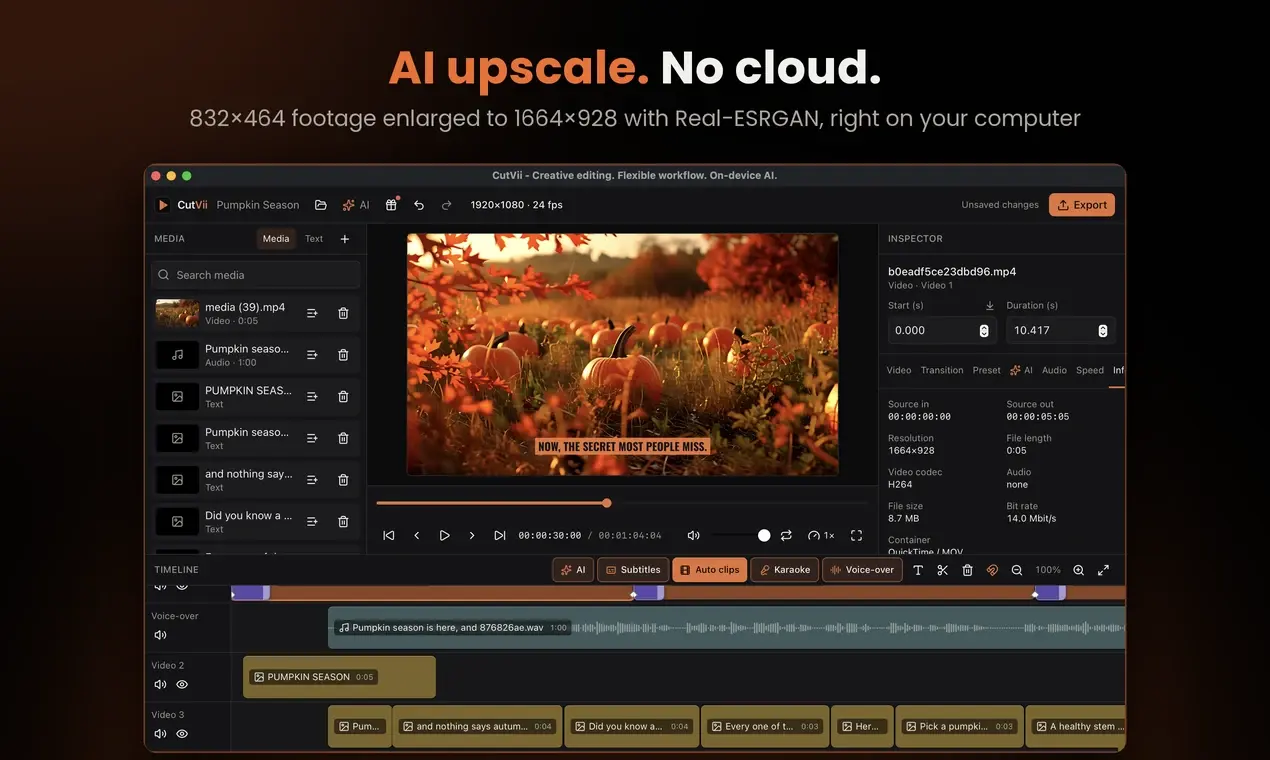Viewport: 1270px width, 760px height.
Task: Open the Speed tab in Inspector
Action: pos(1090,370)
